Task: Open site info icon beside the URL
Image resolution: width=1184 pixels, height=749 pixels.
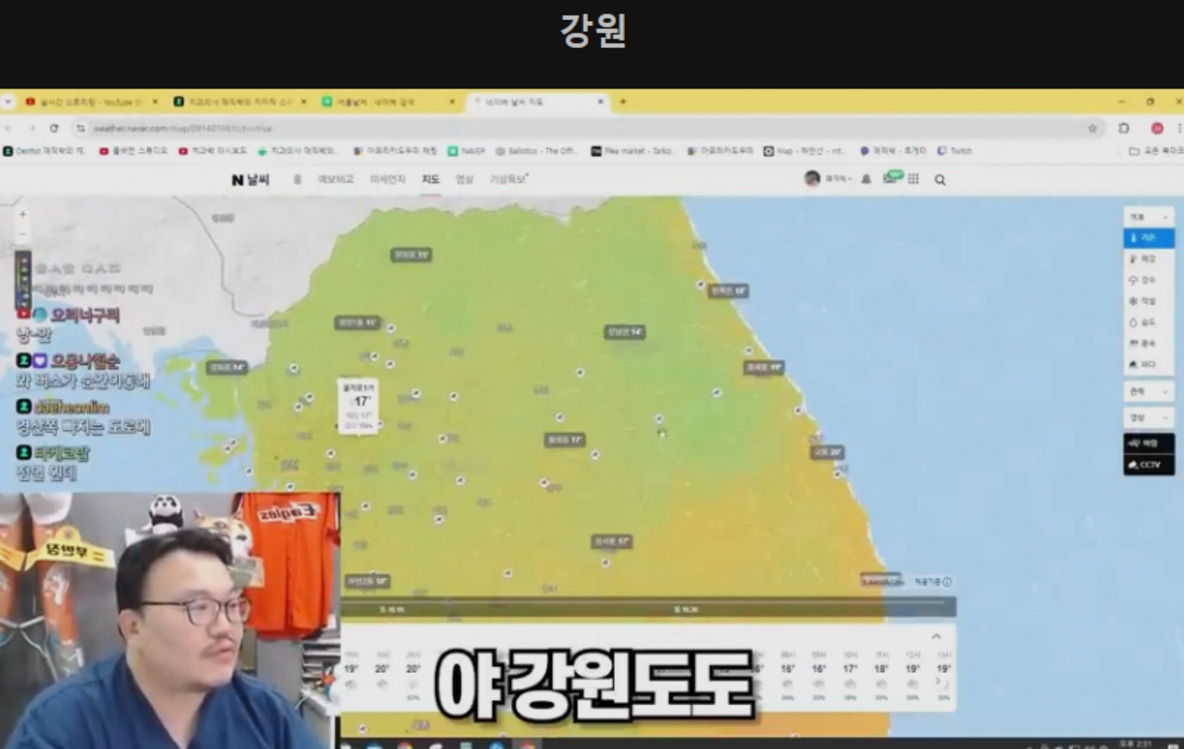Action: pos(81,128)
